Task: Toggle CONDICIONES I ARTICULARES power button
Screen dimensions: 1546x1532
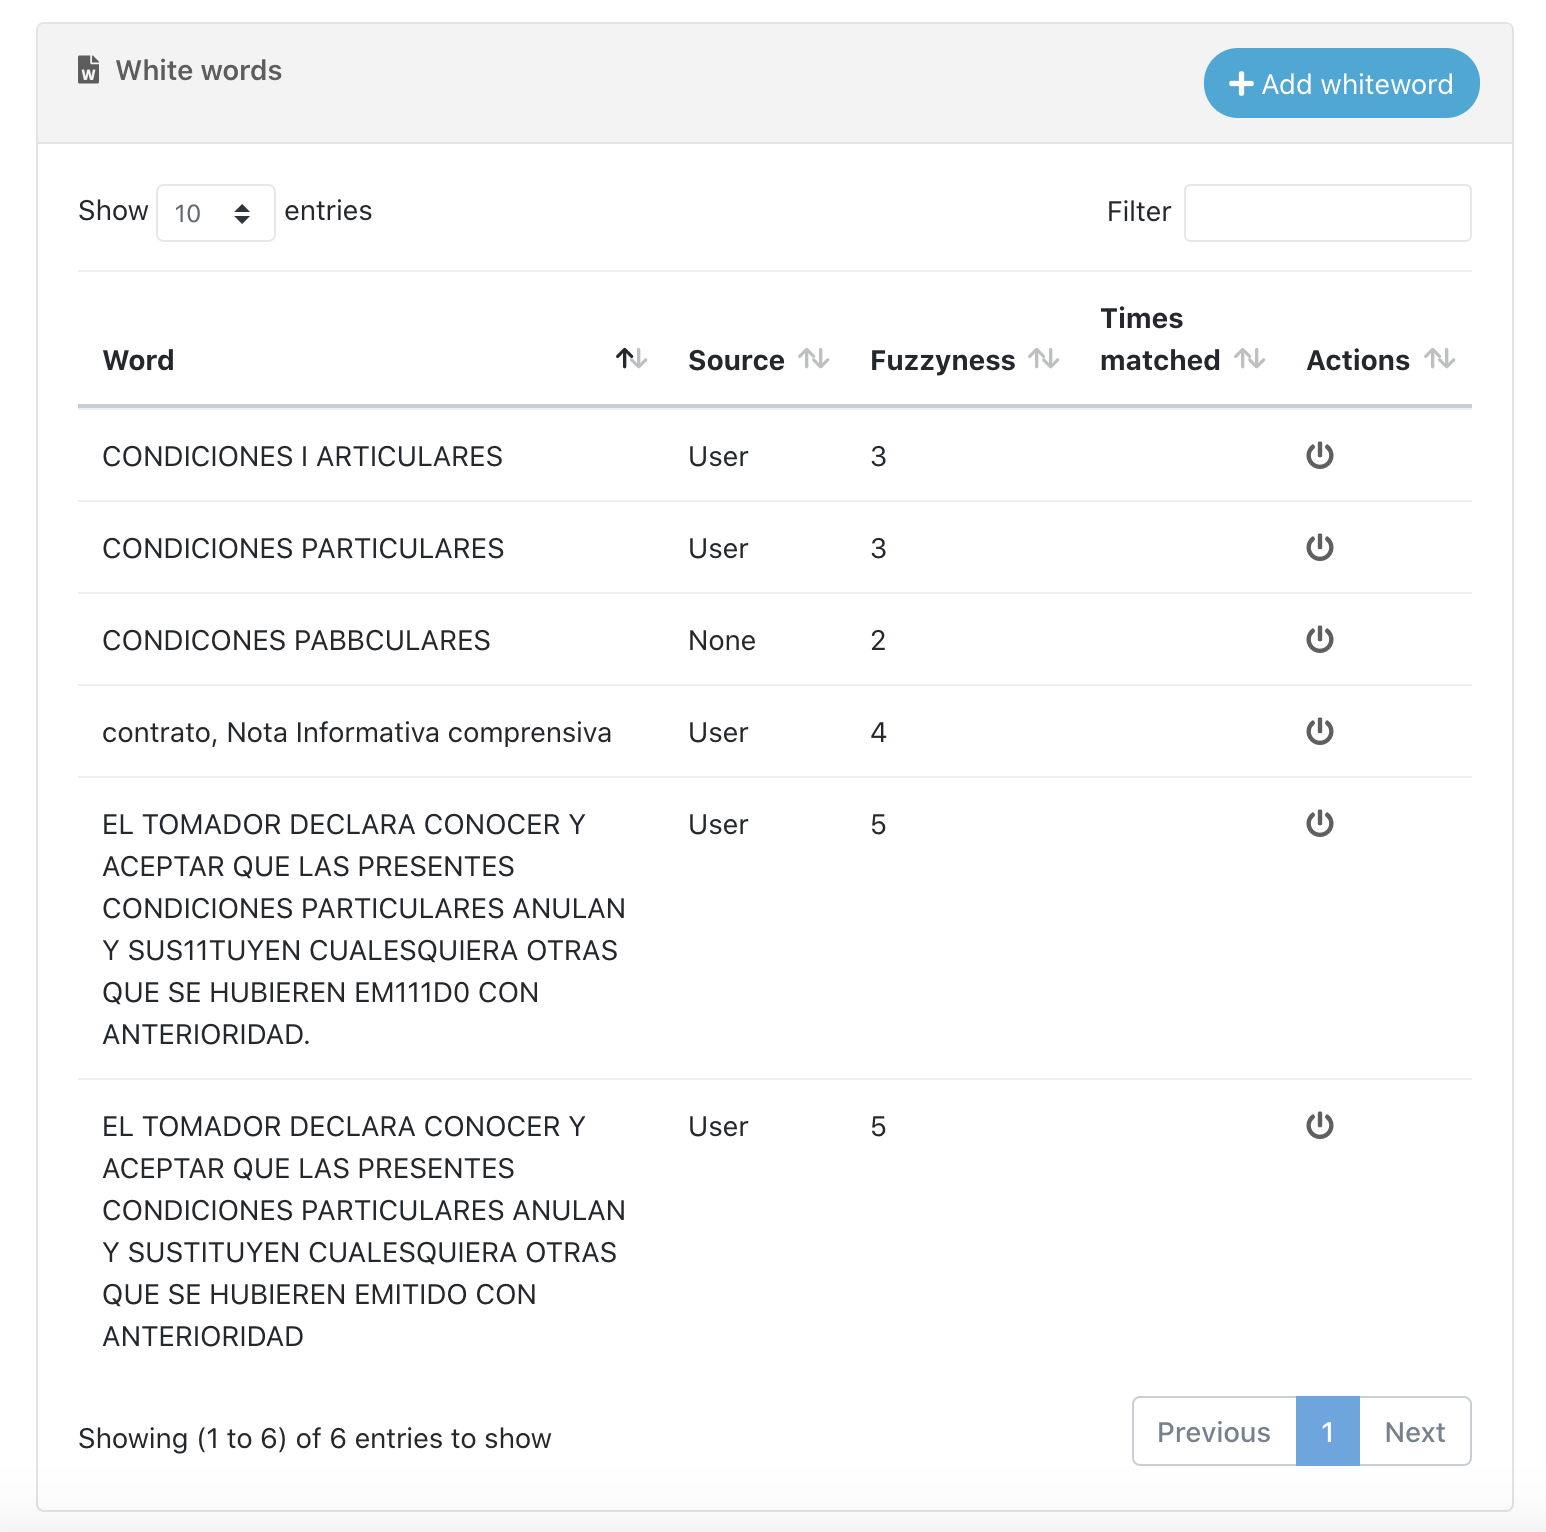Action: 1319,455
